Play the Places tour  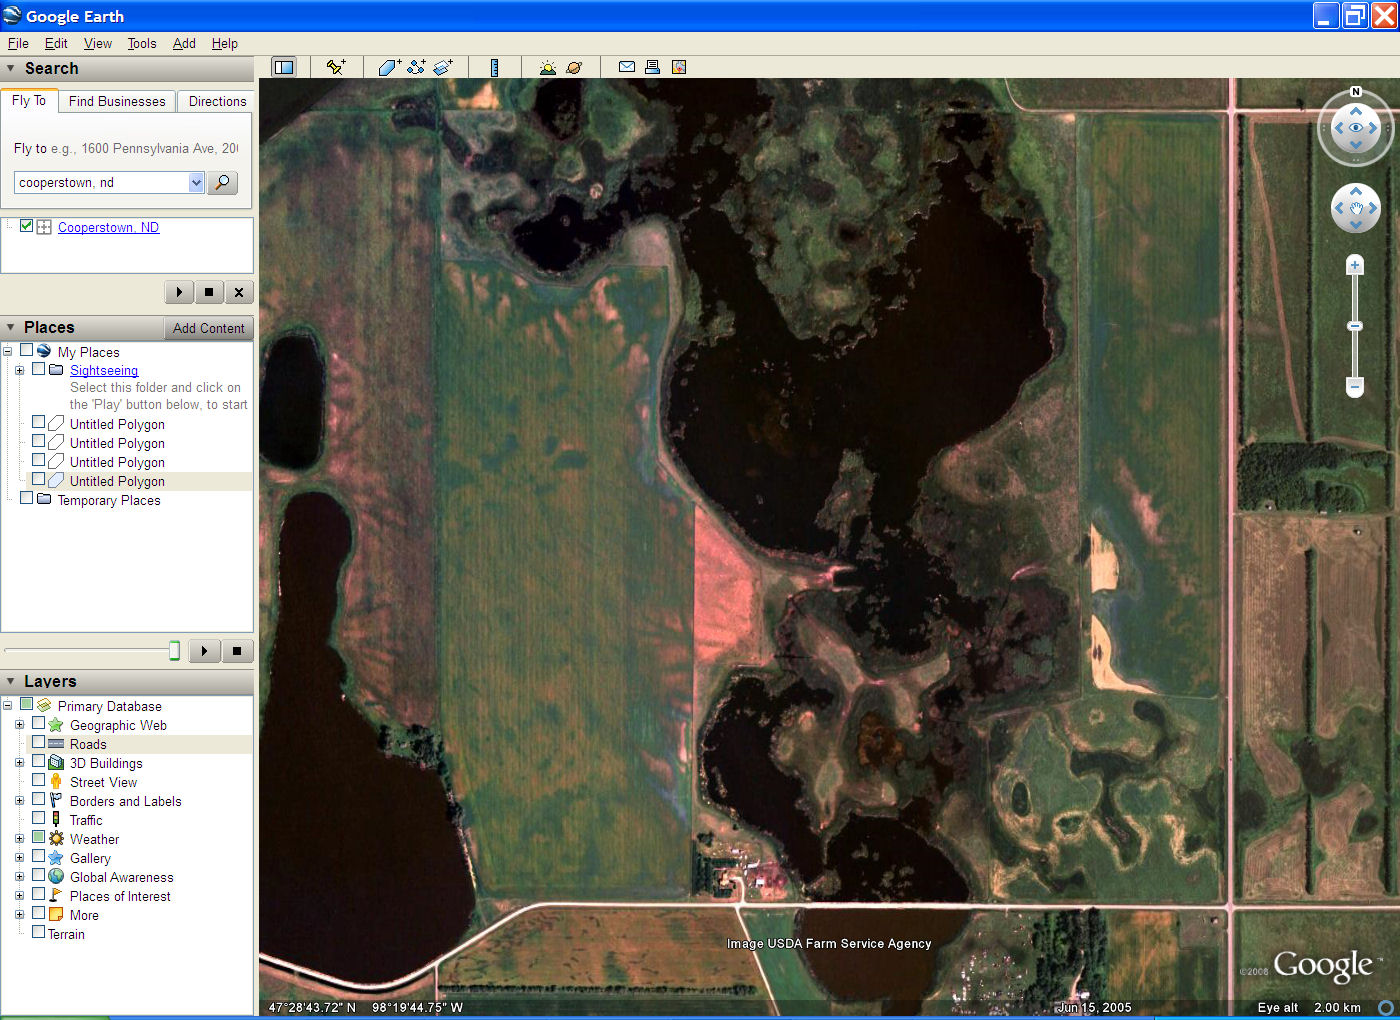(x=204, y=651)
